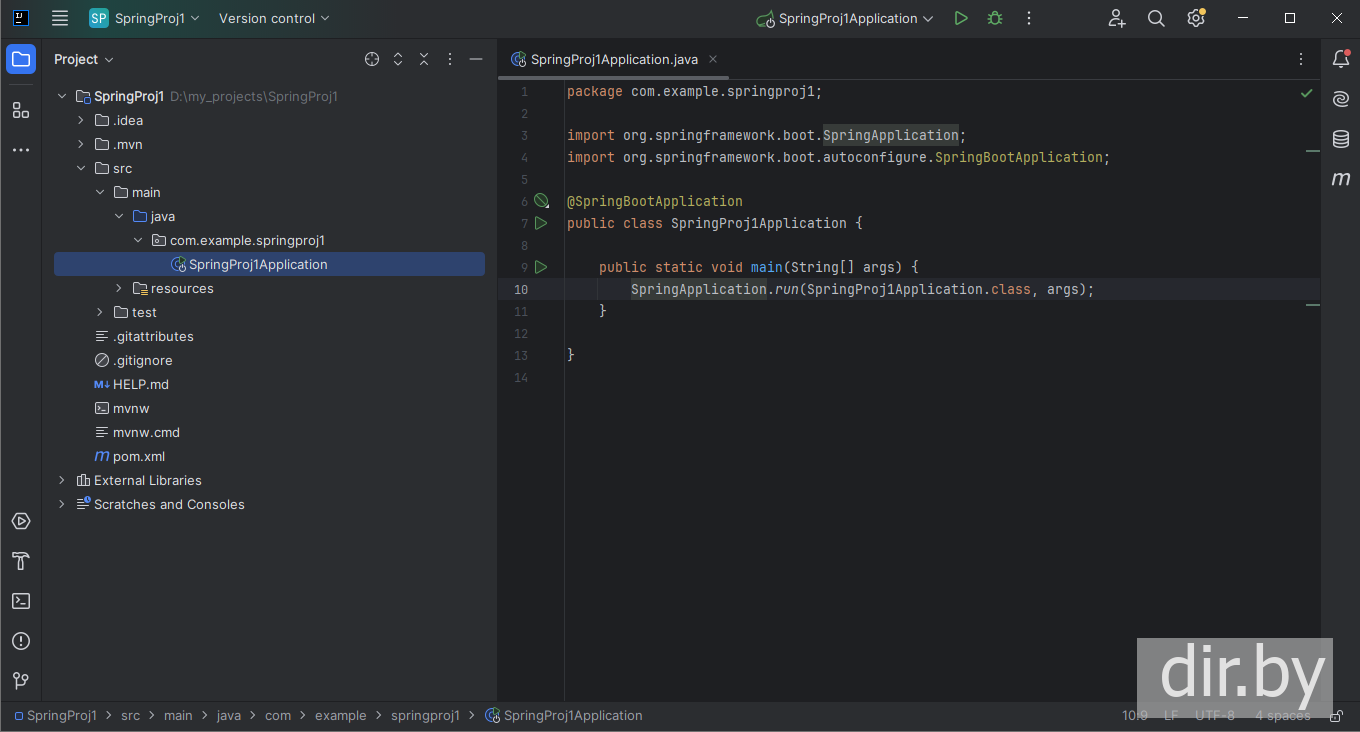Viewport: 1360px width, 732px height.
Task: Open pom.xml in project tree
Action: (x=138, y=456)
